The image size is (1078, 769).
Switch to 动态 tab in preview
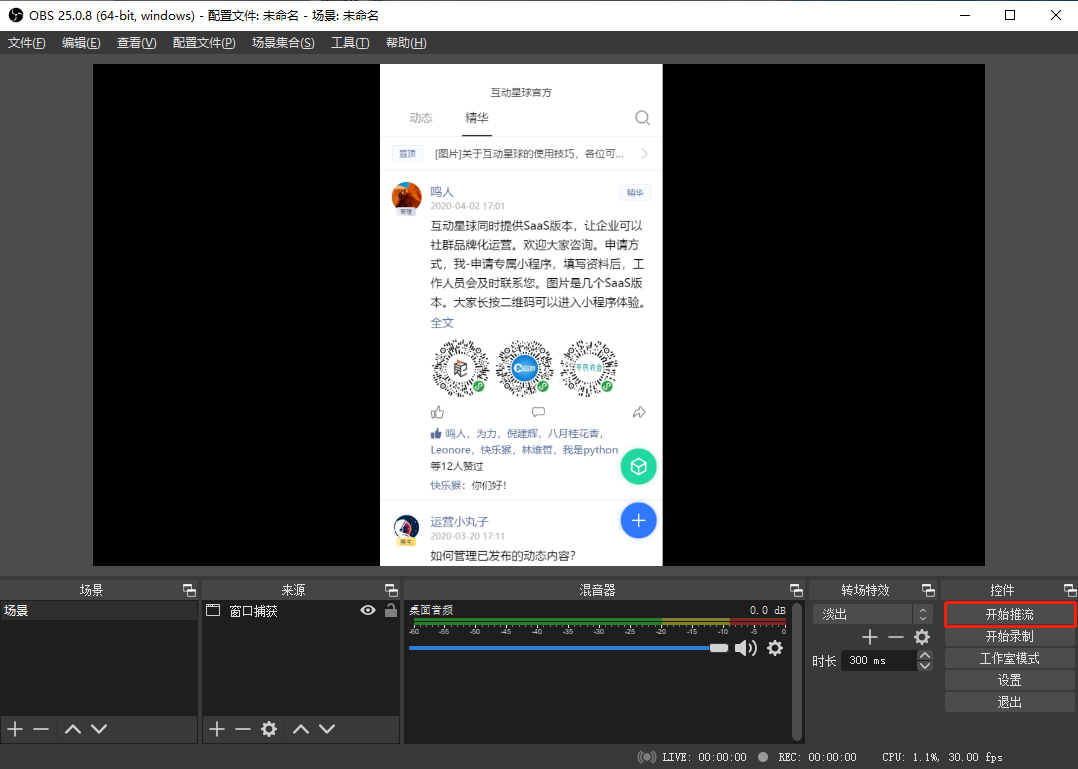(421, 118)
